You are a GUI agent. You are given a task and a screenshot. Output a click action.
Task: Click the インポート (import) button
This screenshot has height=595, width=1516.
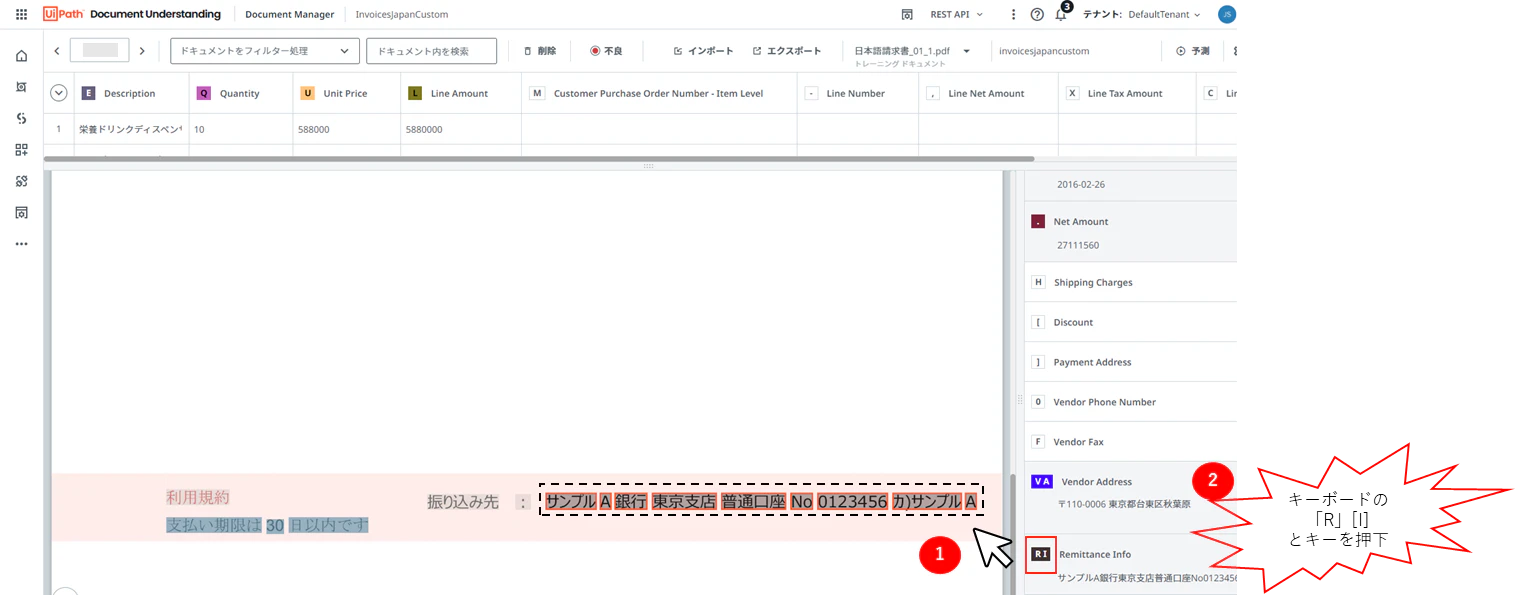(x=703, y=51)
